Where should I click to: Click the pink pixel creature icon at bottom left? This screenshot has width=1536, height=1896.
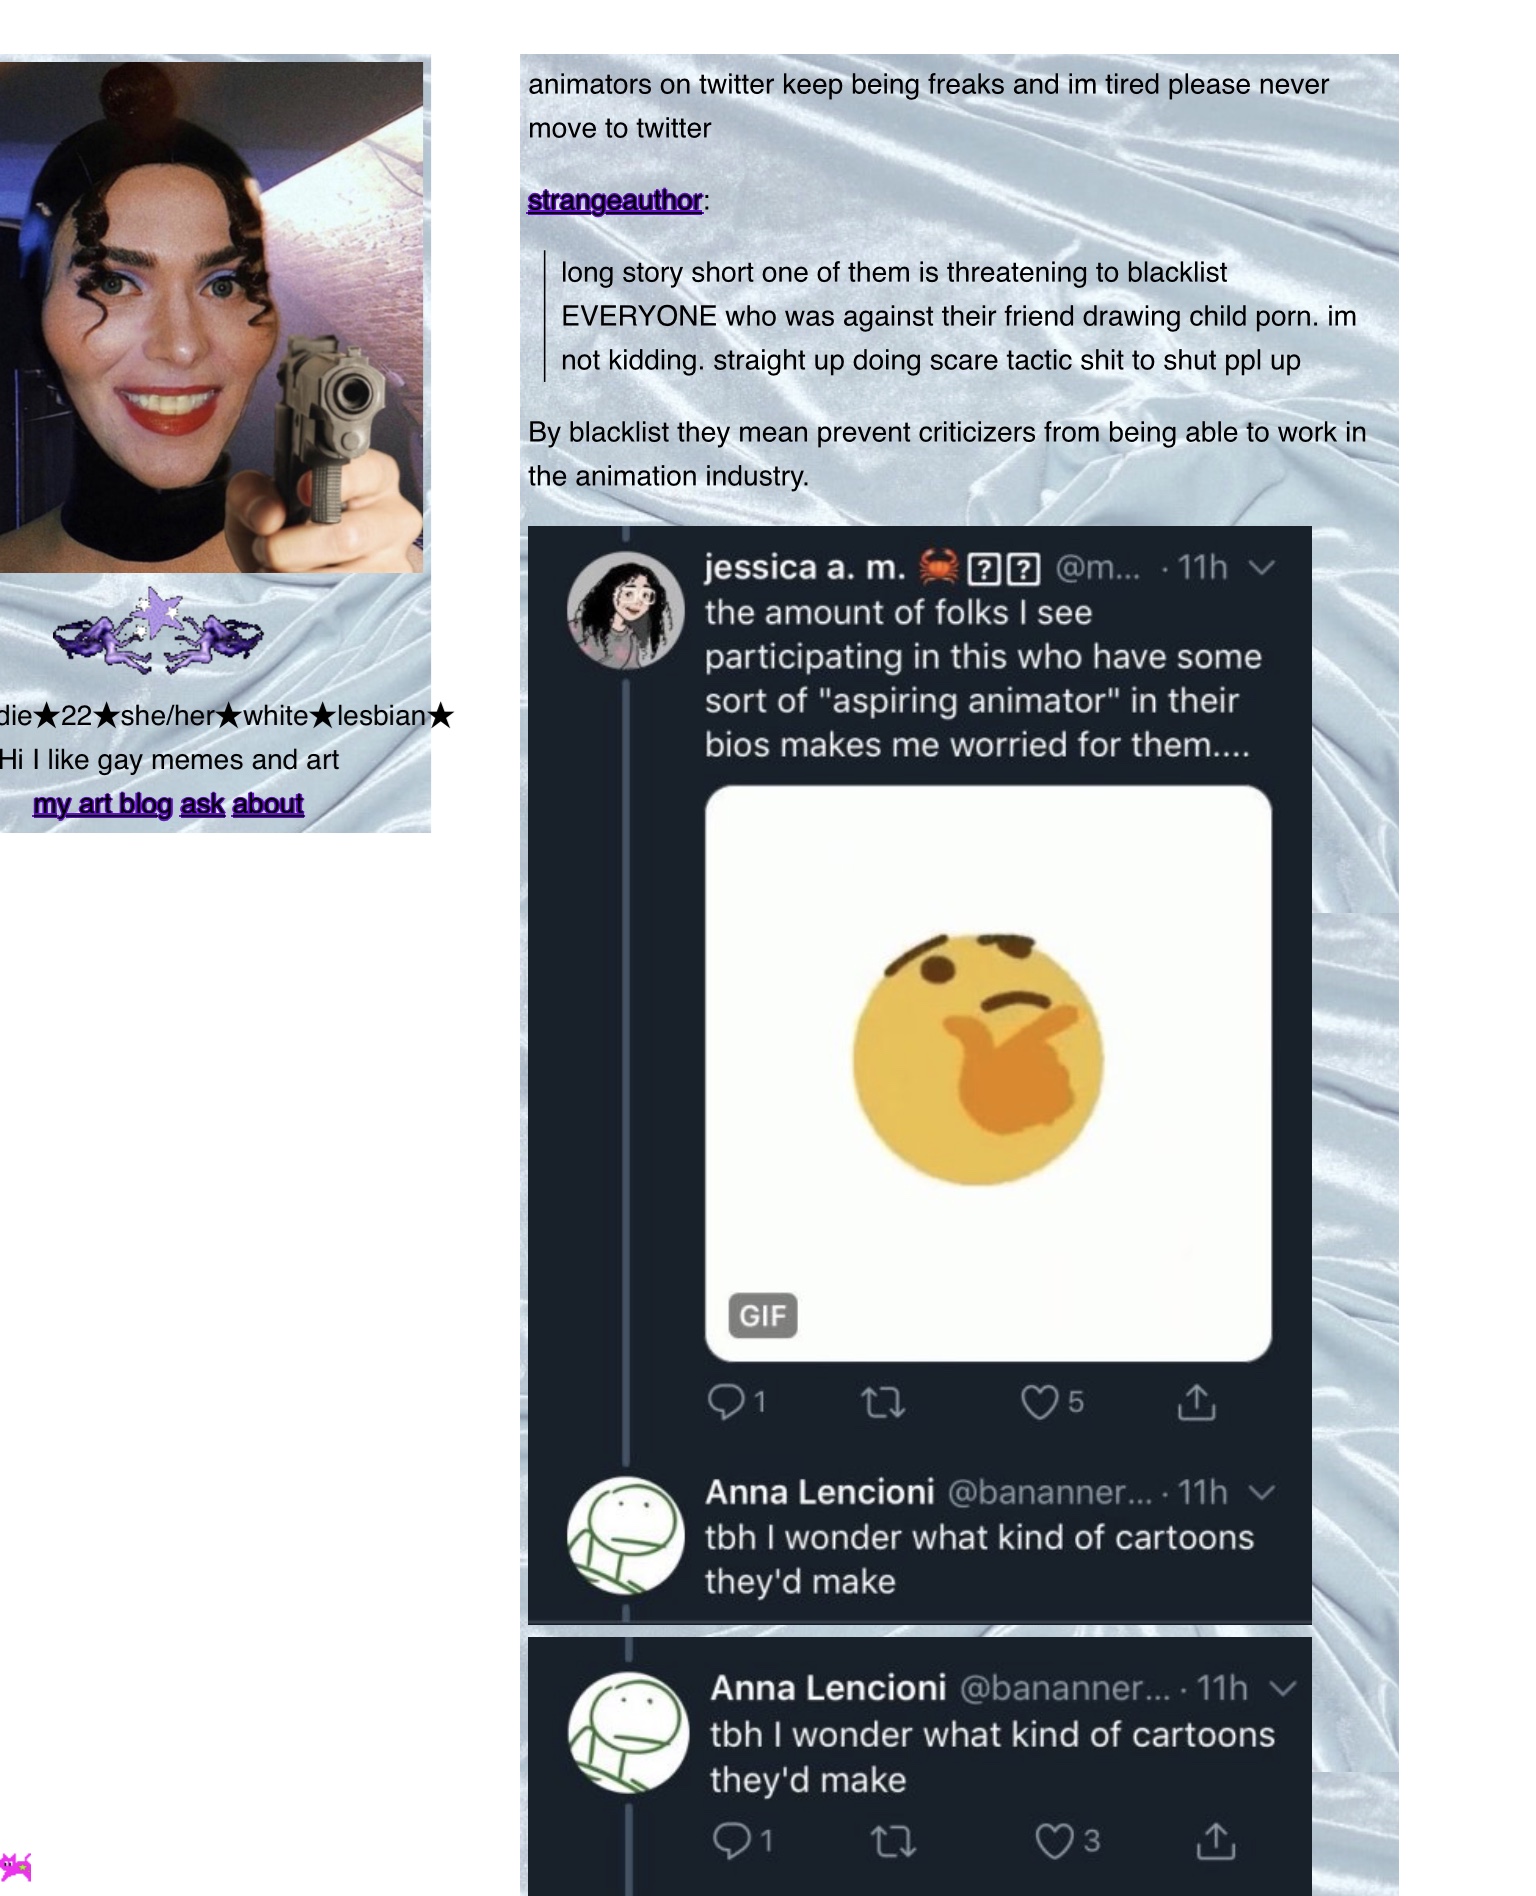16,1866
